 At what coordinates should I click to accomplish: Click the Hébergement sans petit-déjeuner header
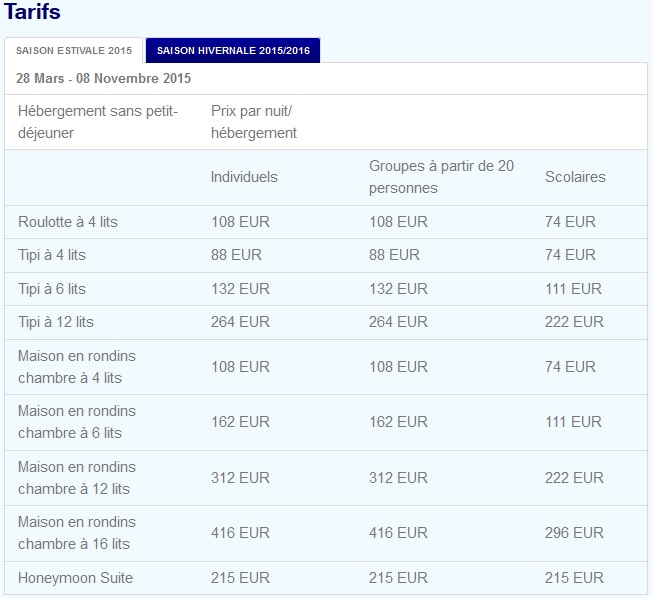[x=98, y=122]
